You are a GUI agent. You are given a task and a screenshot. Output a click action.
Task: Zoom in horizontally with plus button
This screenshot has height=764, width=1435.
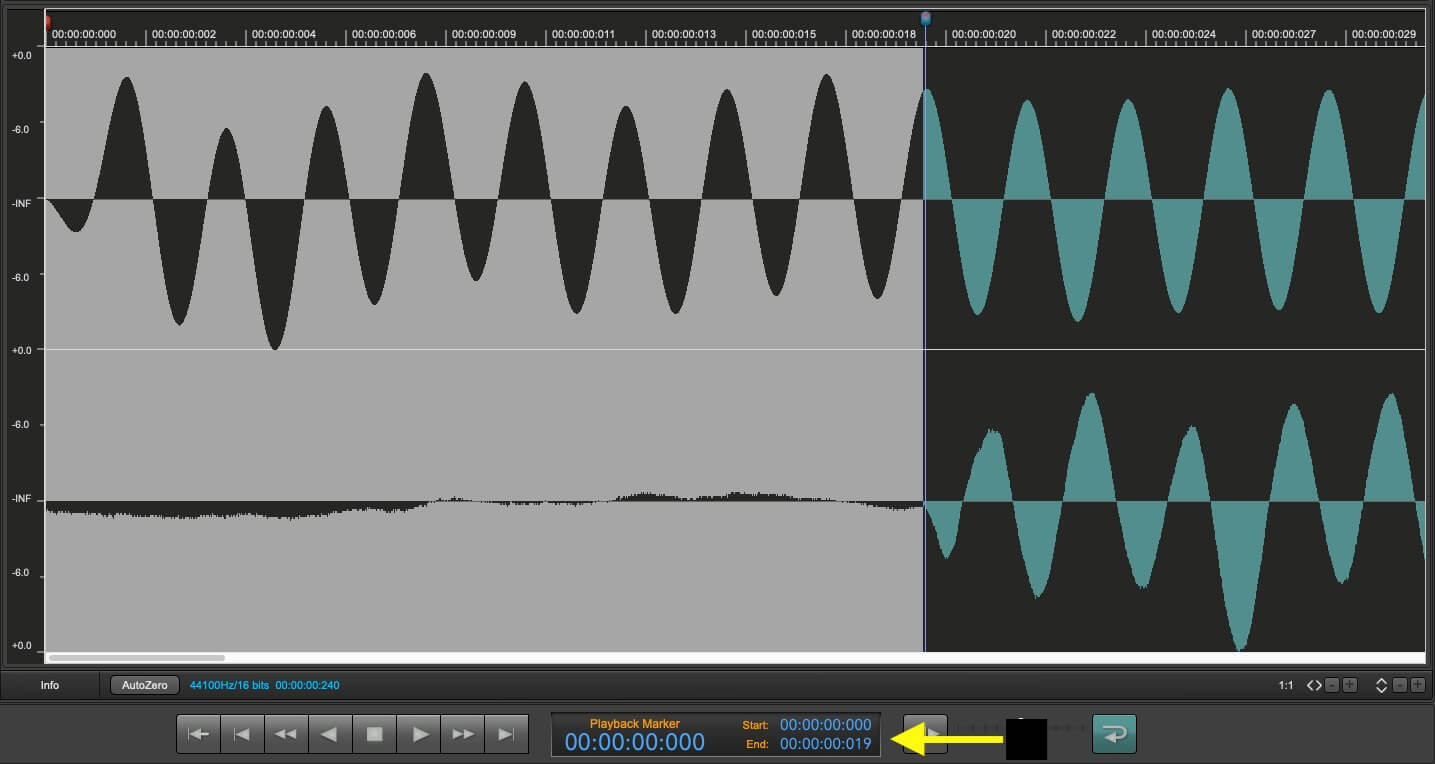click(1349, 685)
